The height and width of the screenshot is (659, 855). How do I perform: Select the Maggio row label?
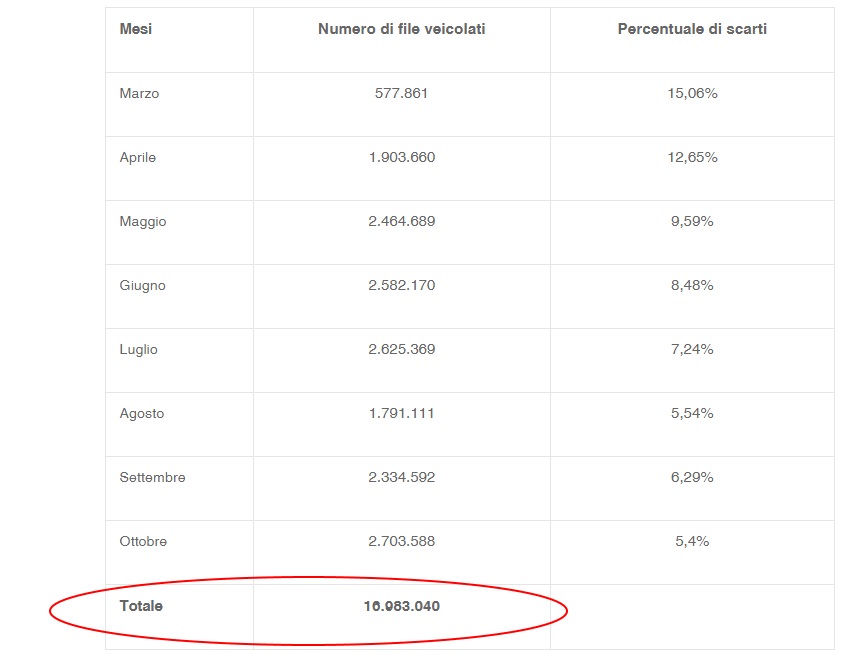coord(143,222)
